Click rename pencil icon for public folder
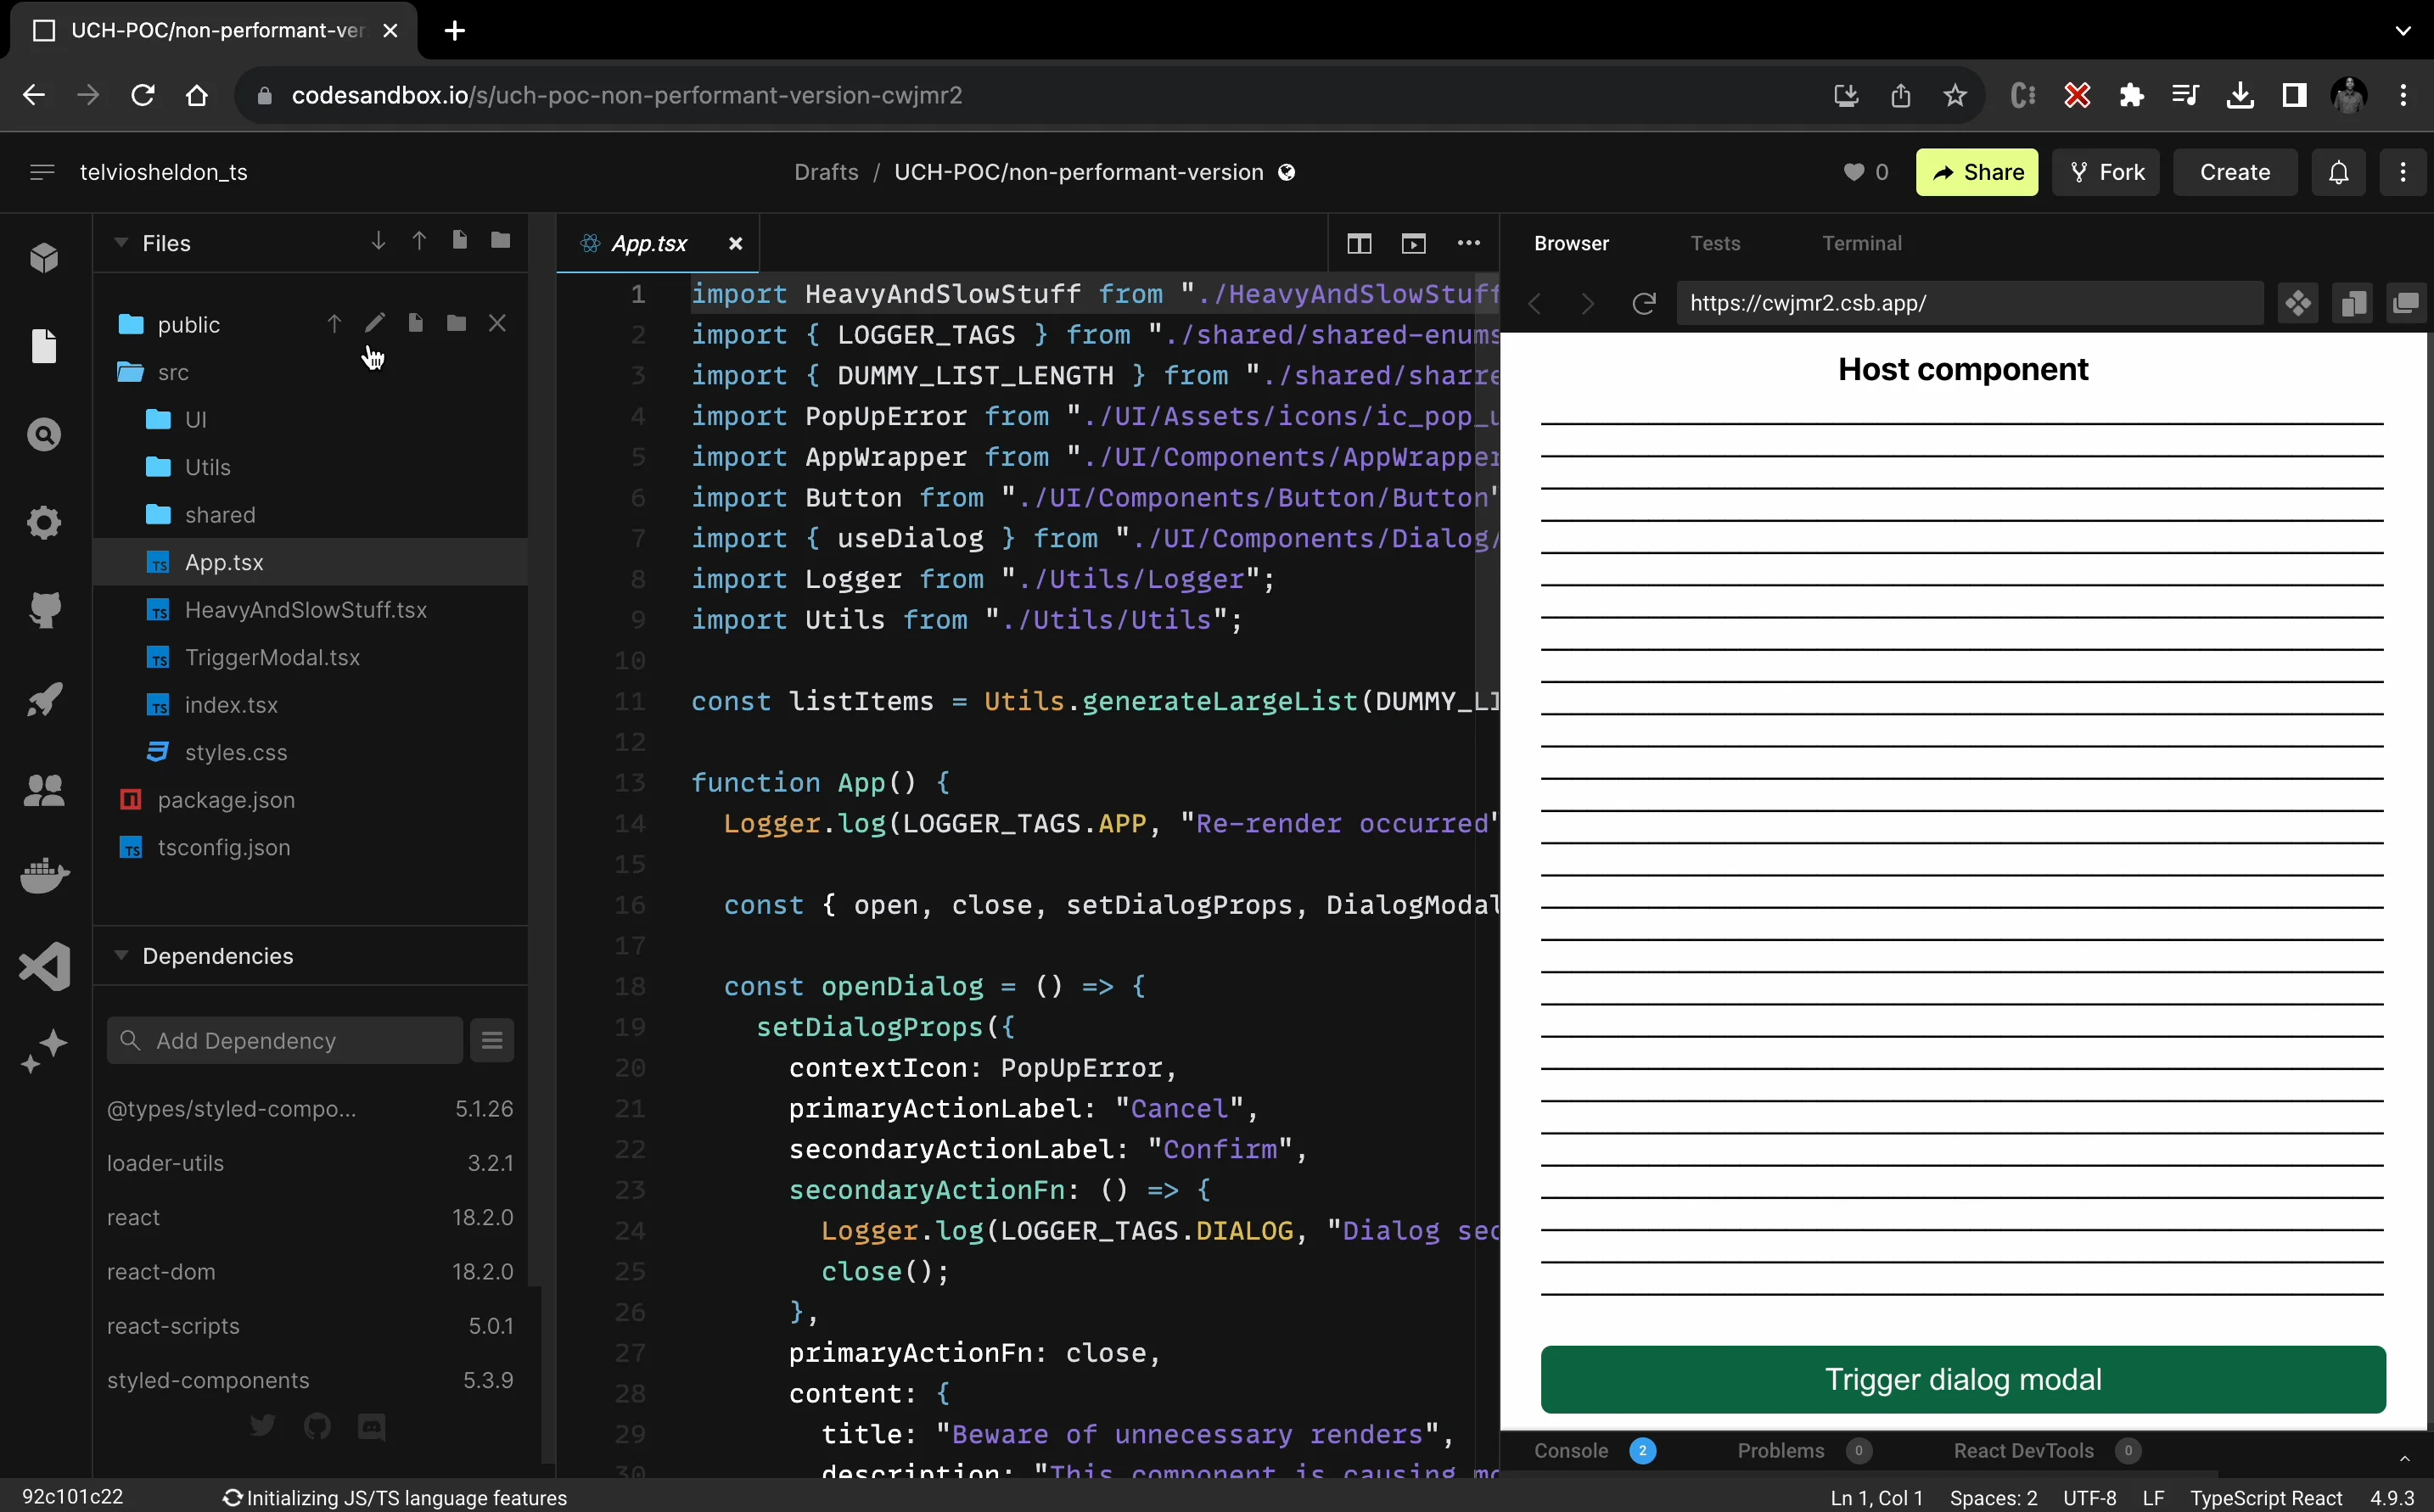2434x1512 pixels. tap(374, 323)
